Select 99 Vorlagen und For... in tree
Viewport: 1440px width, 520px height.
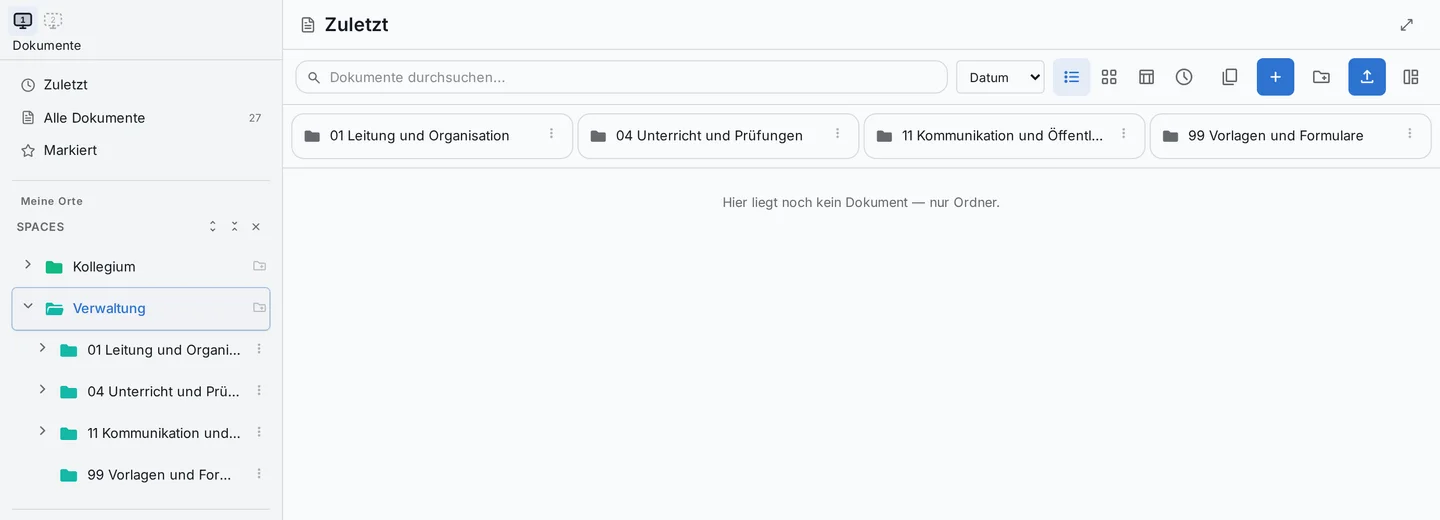coord(159,475)
